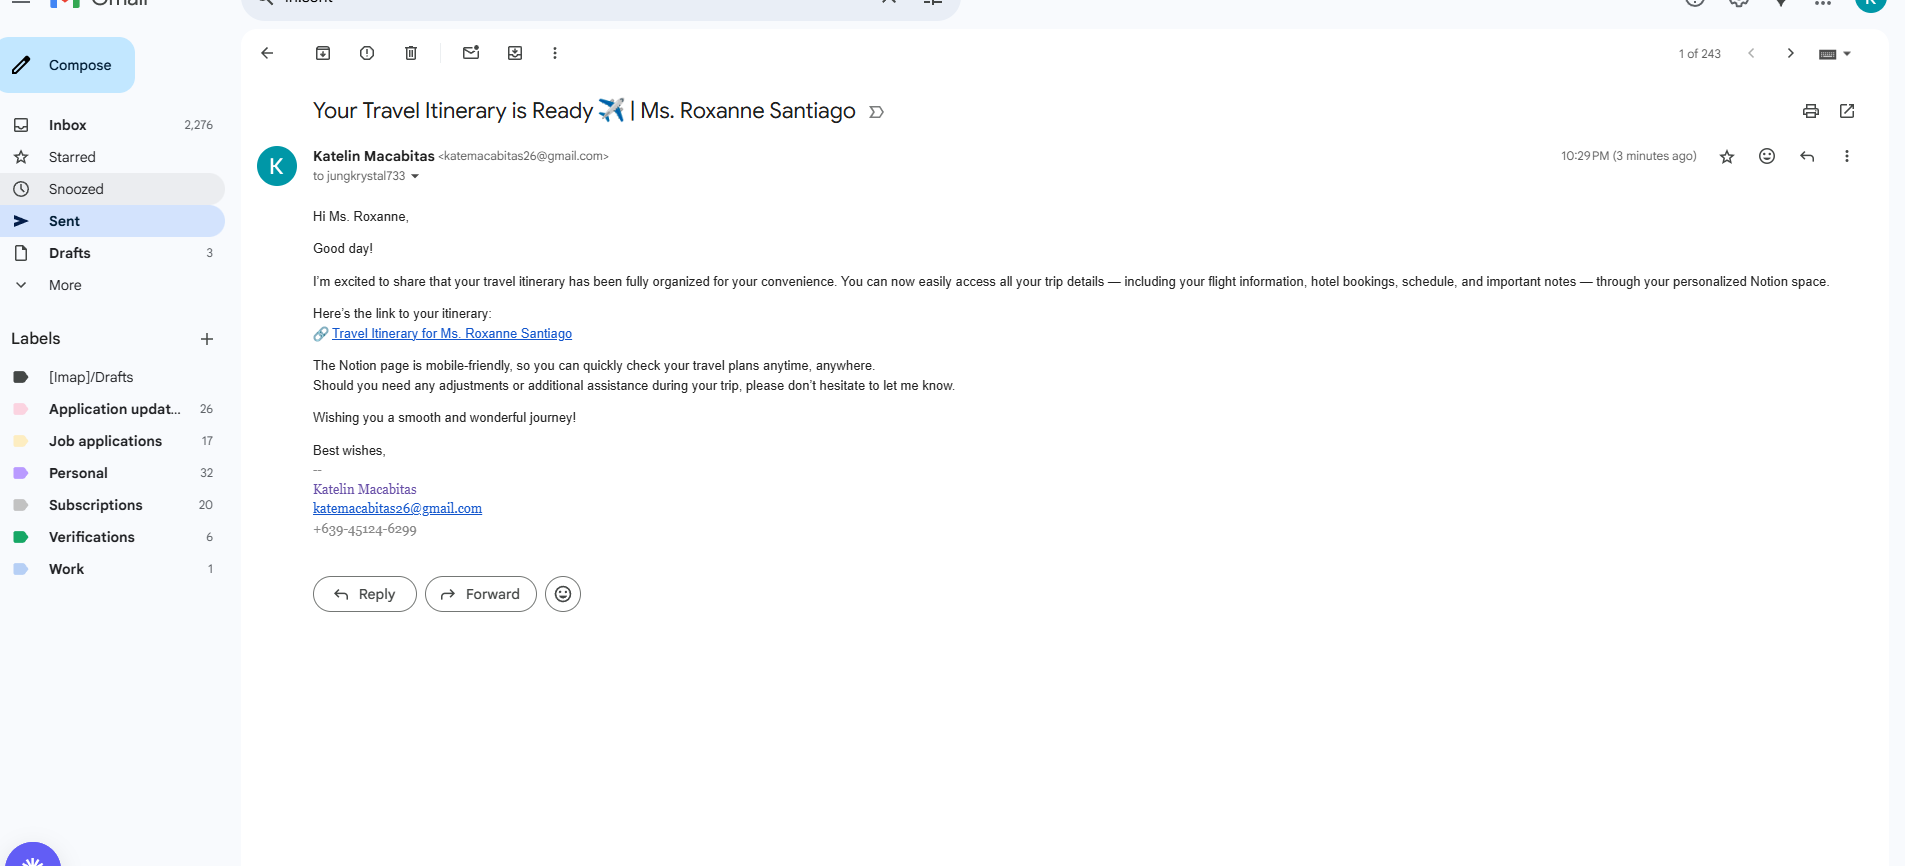Click the 'Best wishes,' closing line
Screen dimensions: 1905x866
349,451
